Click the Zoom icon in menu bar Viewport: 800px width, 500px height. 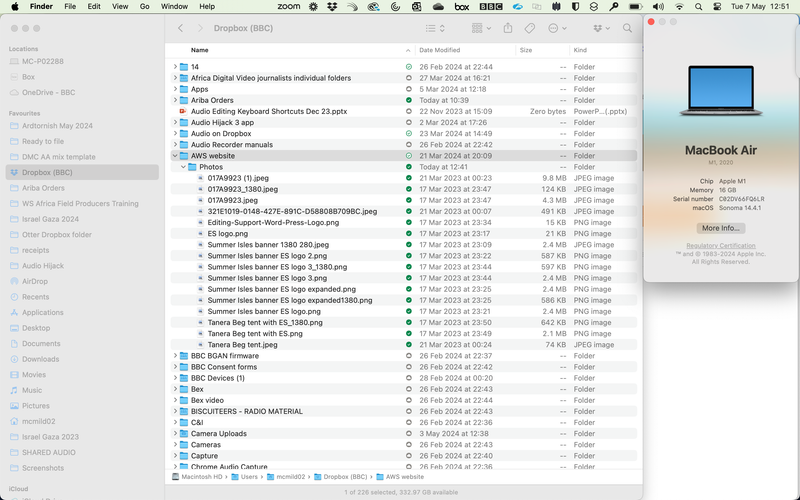click(x=288, y=6)
